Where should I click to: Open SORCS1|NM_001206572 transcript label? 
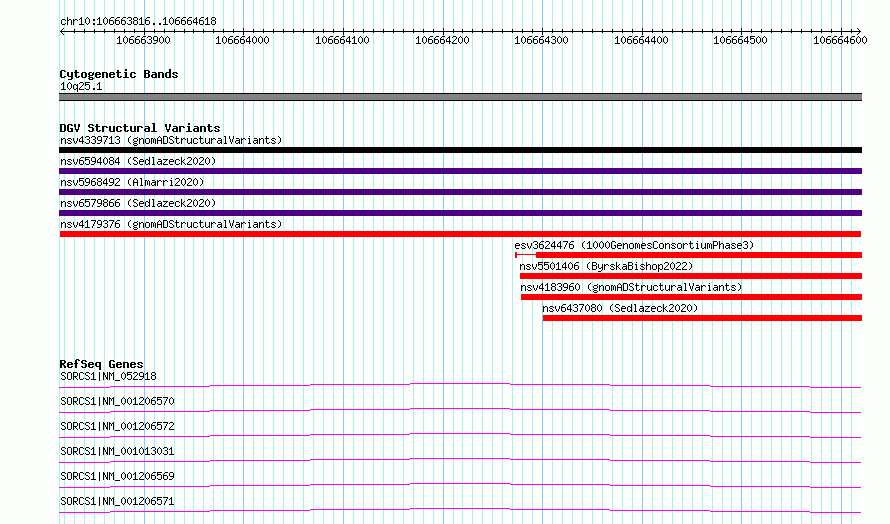pyautogui.click(x=117, y=426)
